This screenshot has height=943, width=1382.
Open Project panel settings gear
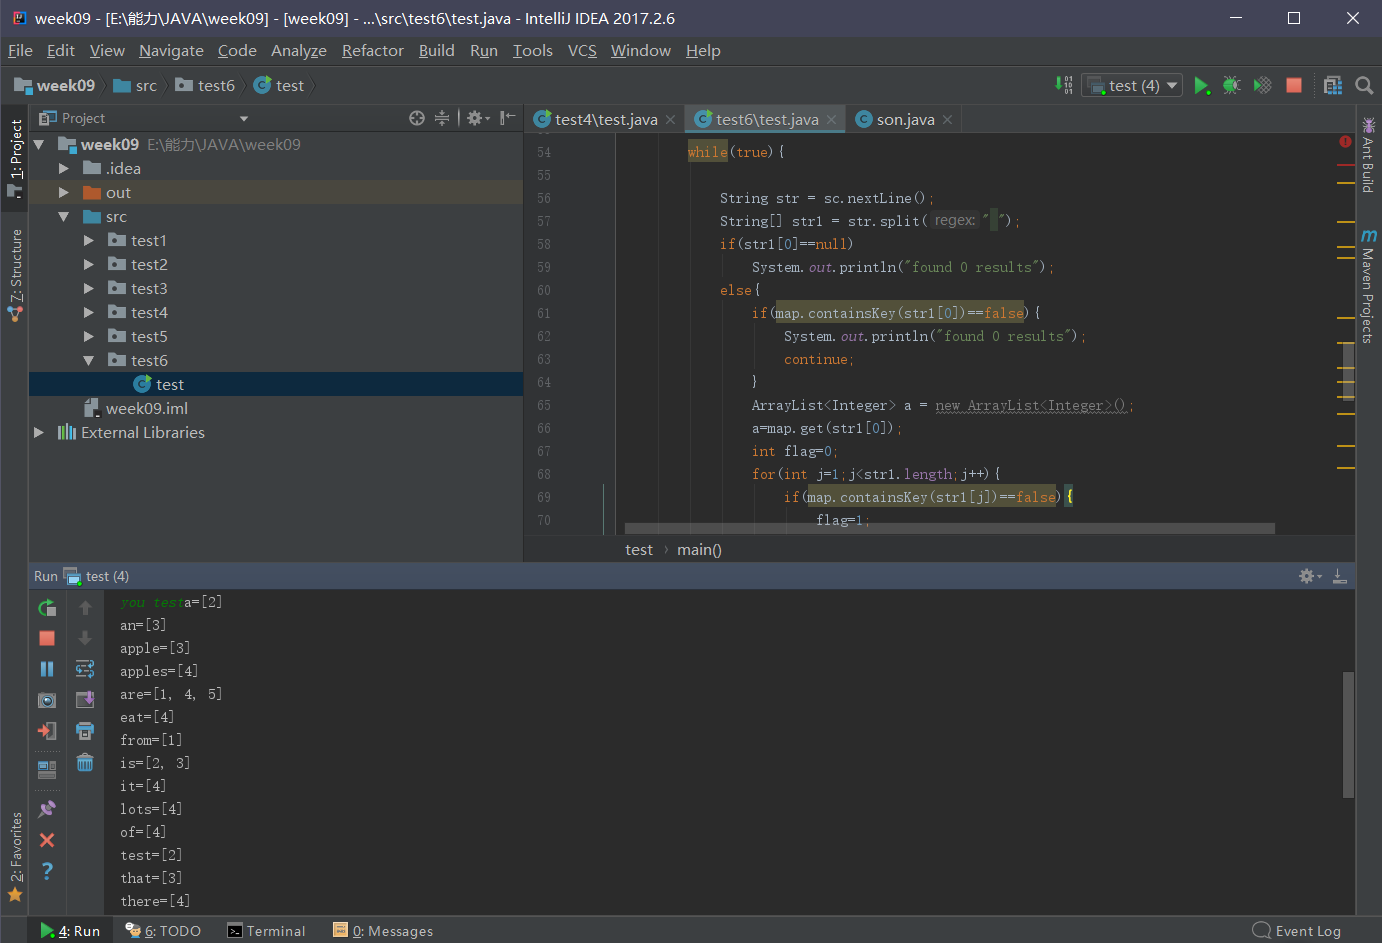pos(478,118)
